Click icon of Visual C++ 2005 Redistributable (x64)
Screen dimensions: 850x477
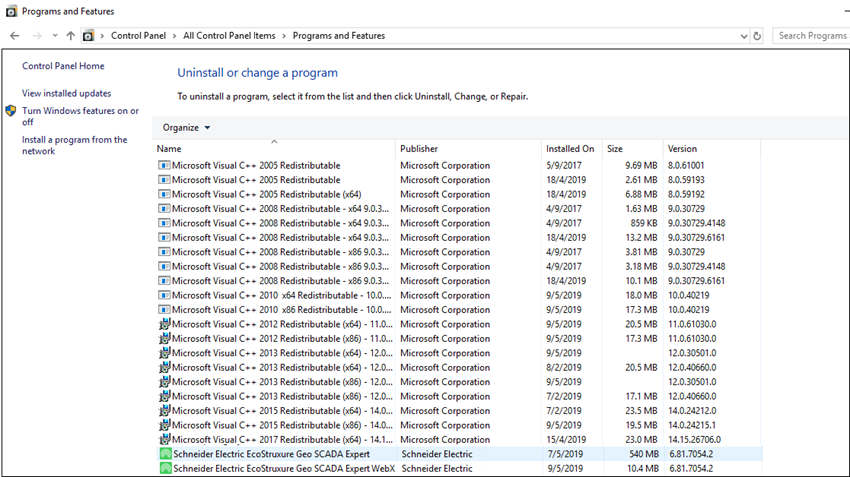(x=164, y=194)
